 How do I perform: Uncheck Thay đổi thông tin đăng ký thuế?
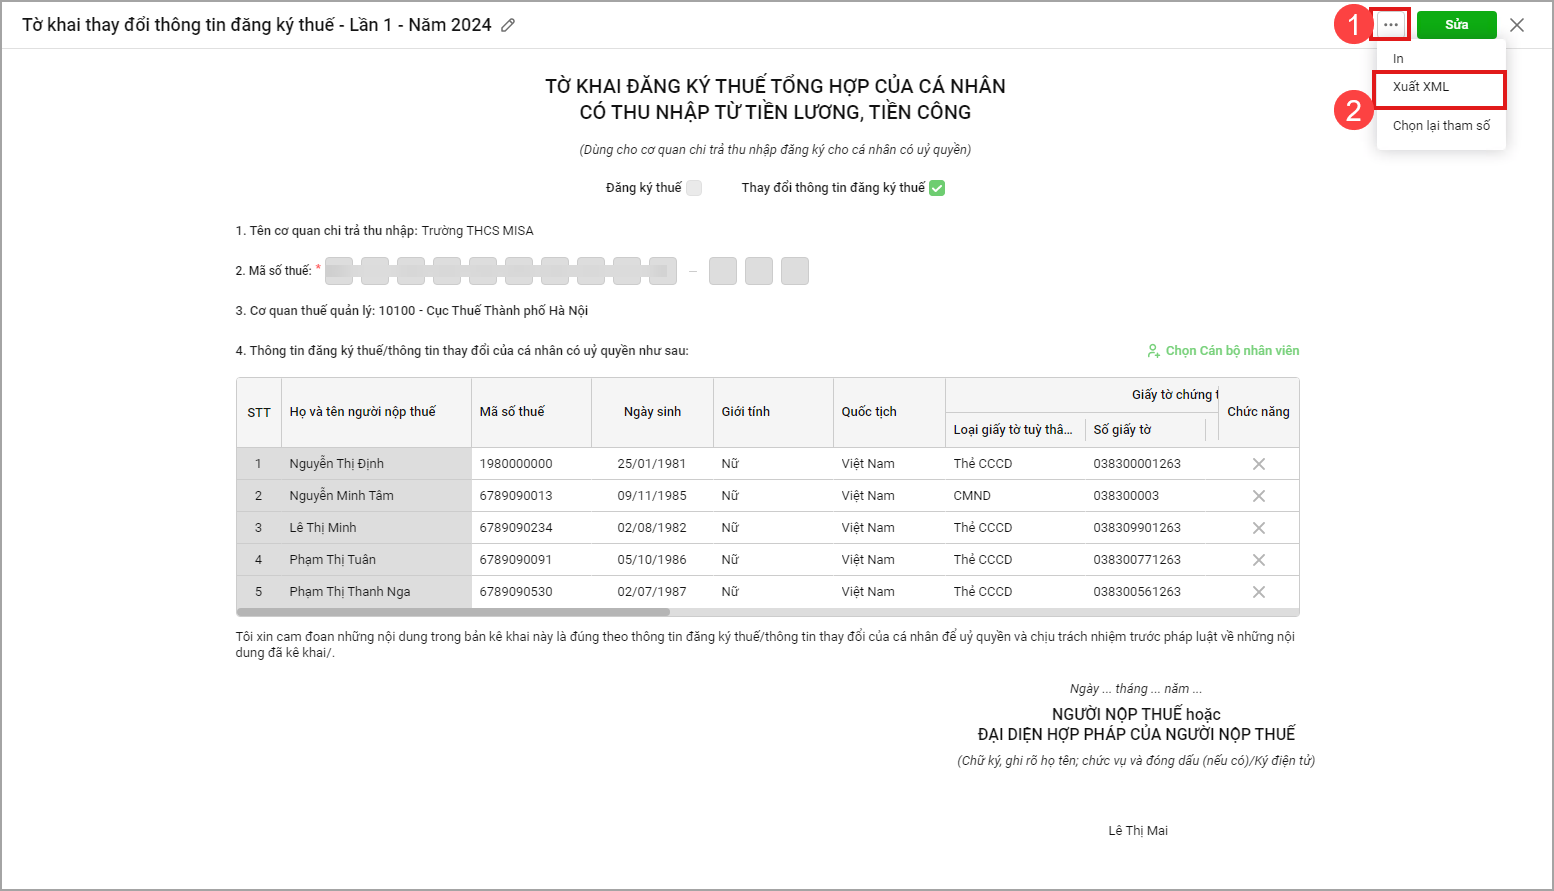[x=937, y=188]
